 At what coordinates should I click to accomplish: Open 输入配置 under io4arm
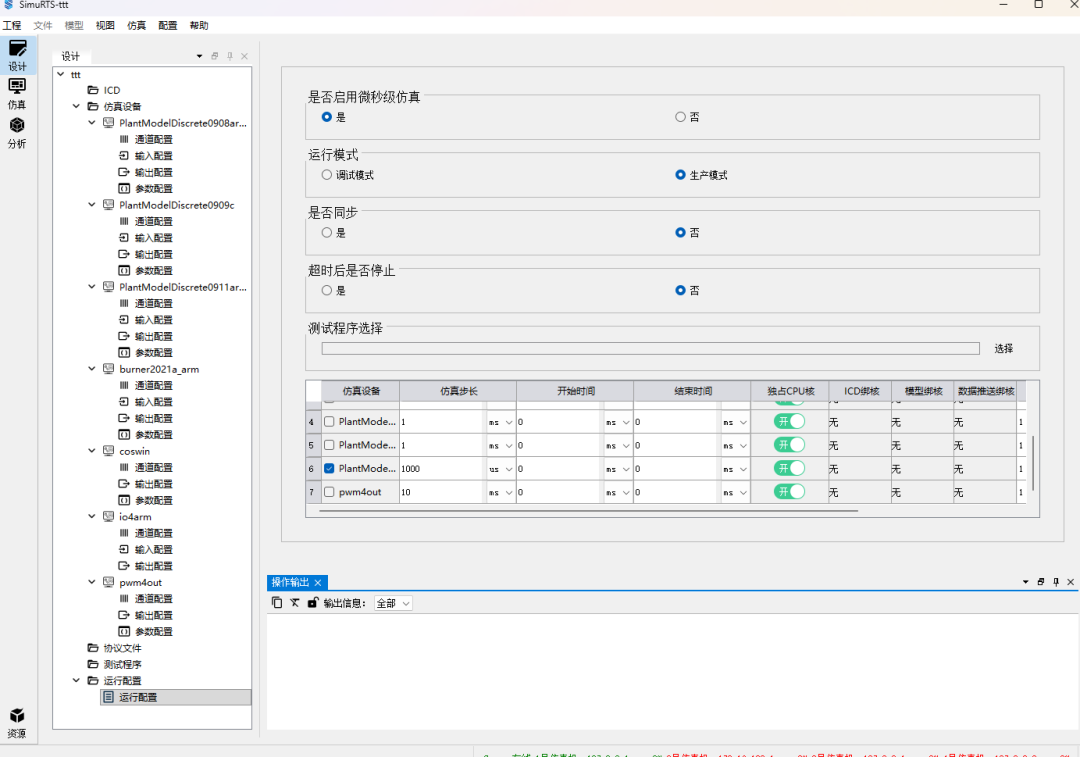(x=154, y=550)
